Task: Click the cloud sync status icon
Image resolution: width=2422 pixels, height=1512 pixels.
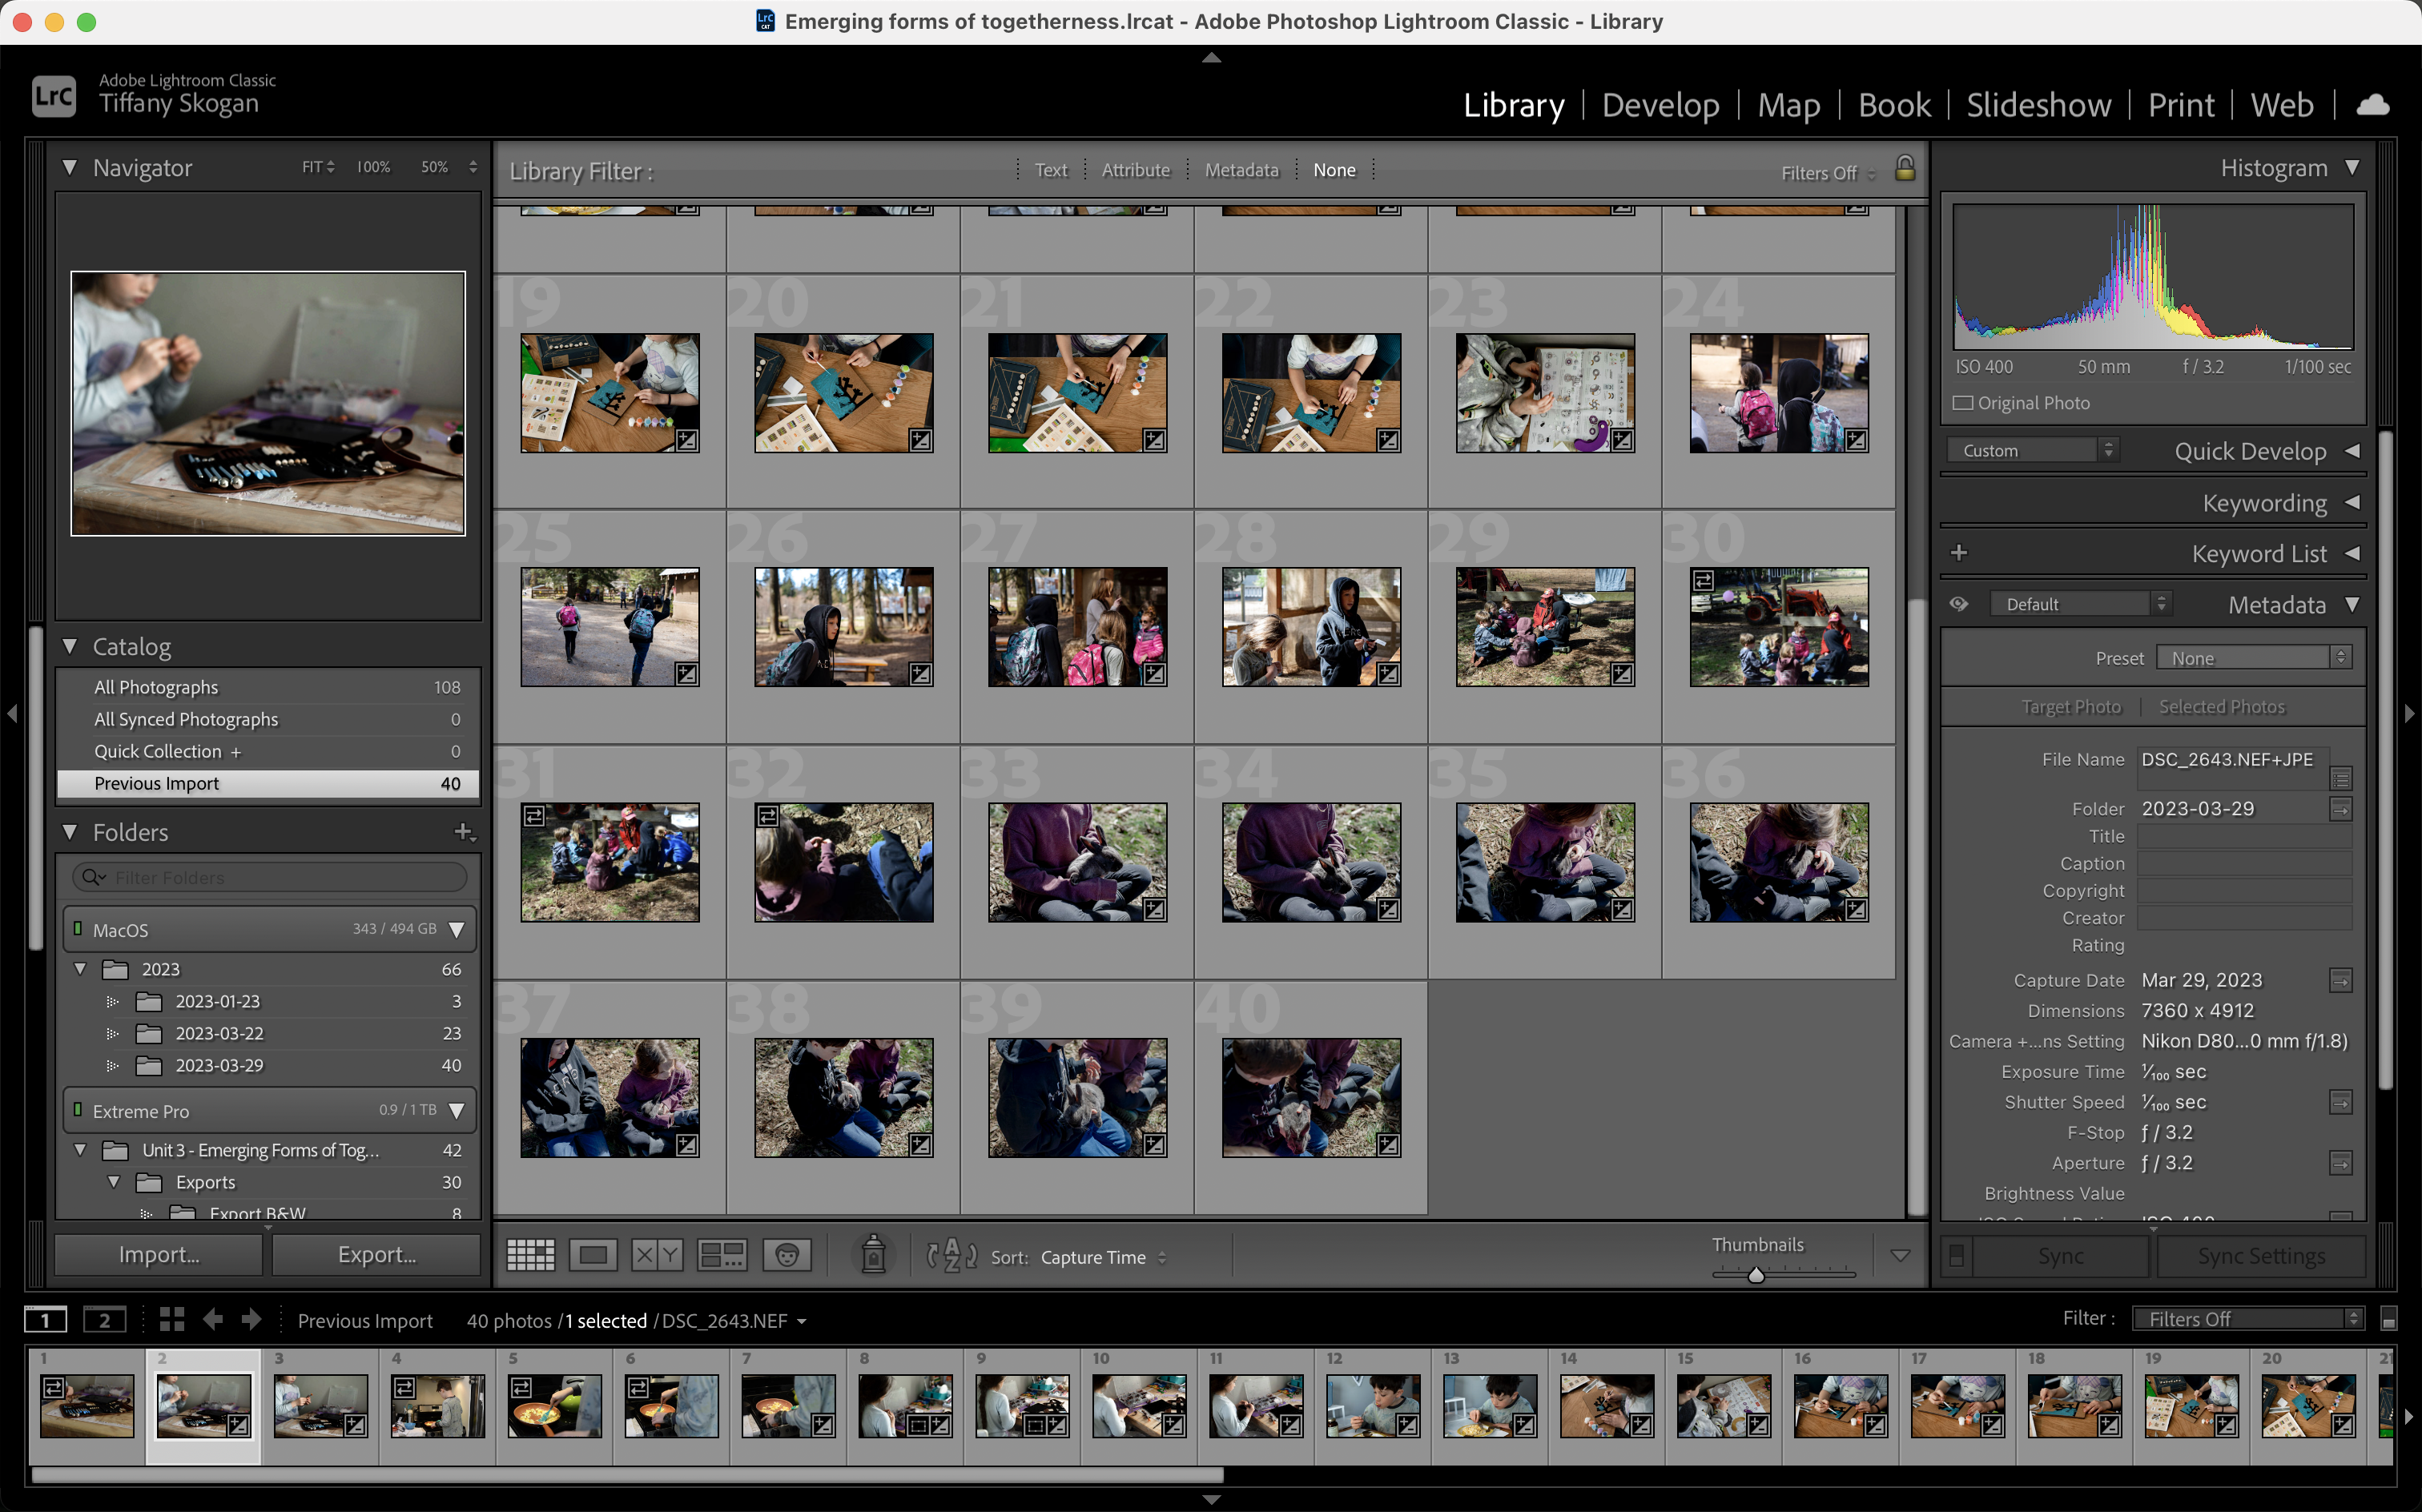Action: 2372,105
